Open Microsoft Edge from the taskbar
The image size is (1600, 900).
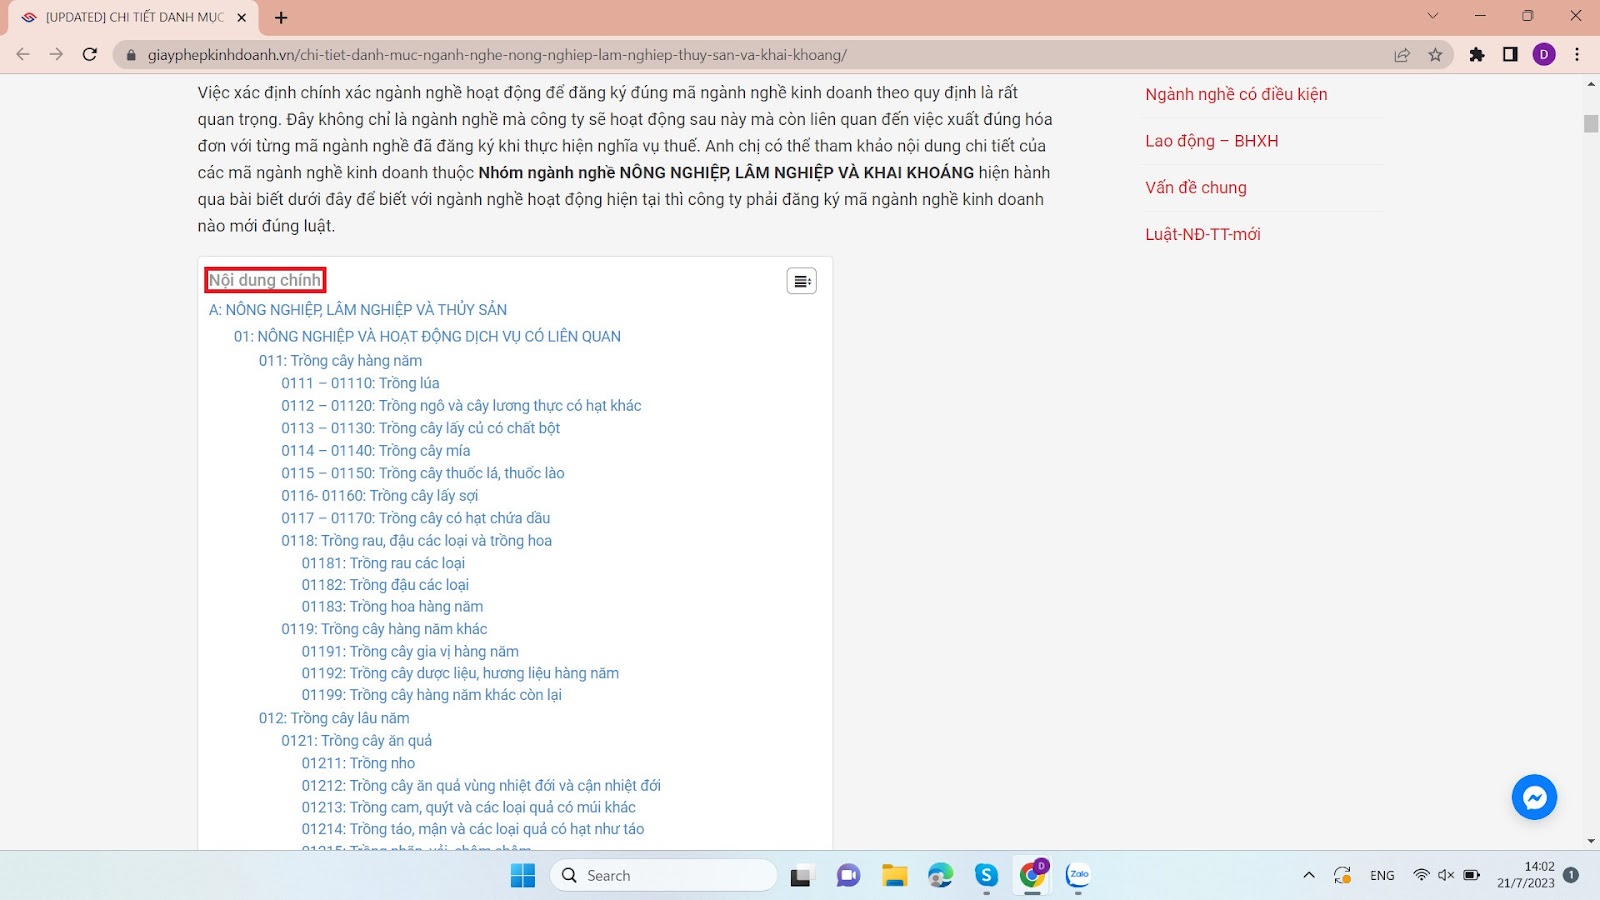click(x=940, y=876)
